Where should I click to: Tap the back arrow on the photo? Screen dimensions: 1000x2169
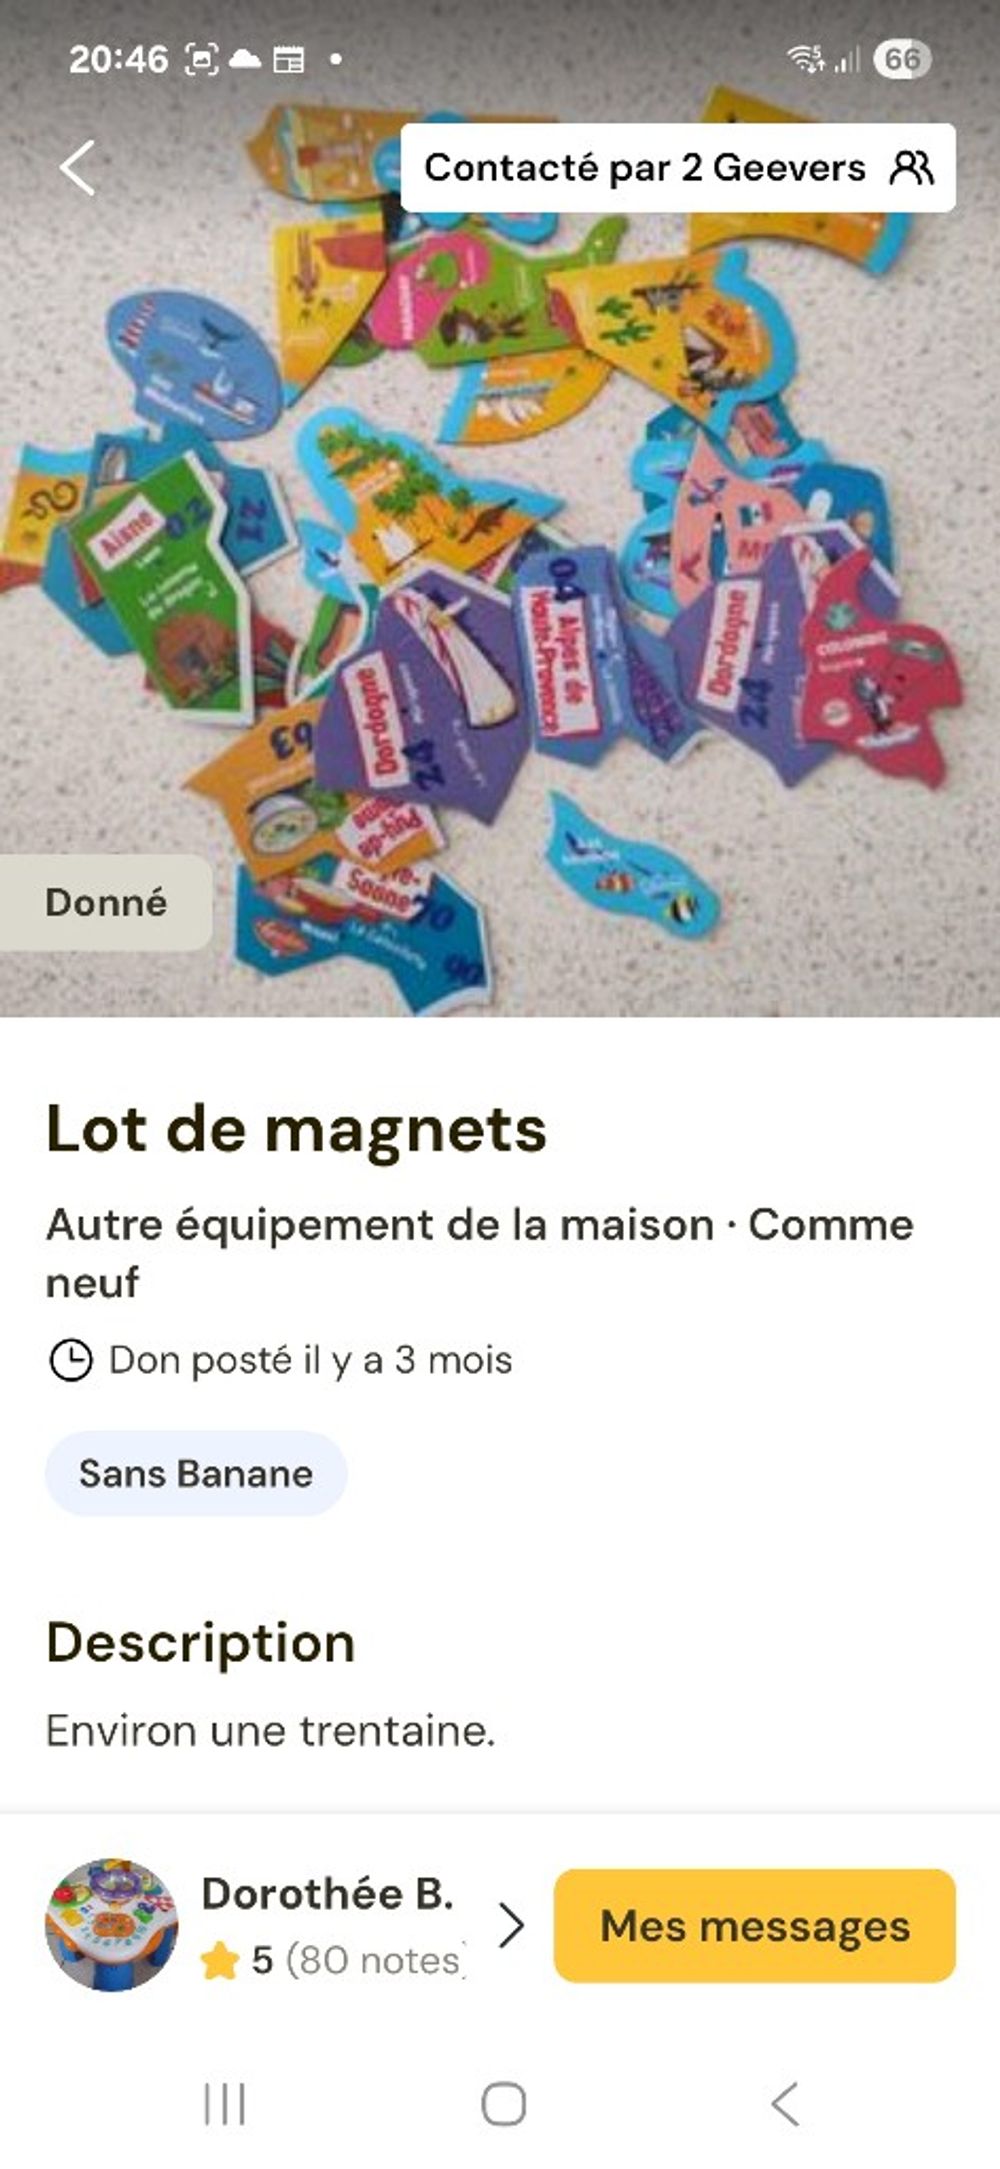77,167
